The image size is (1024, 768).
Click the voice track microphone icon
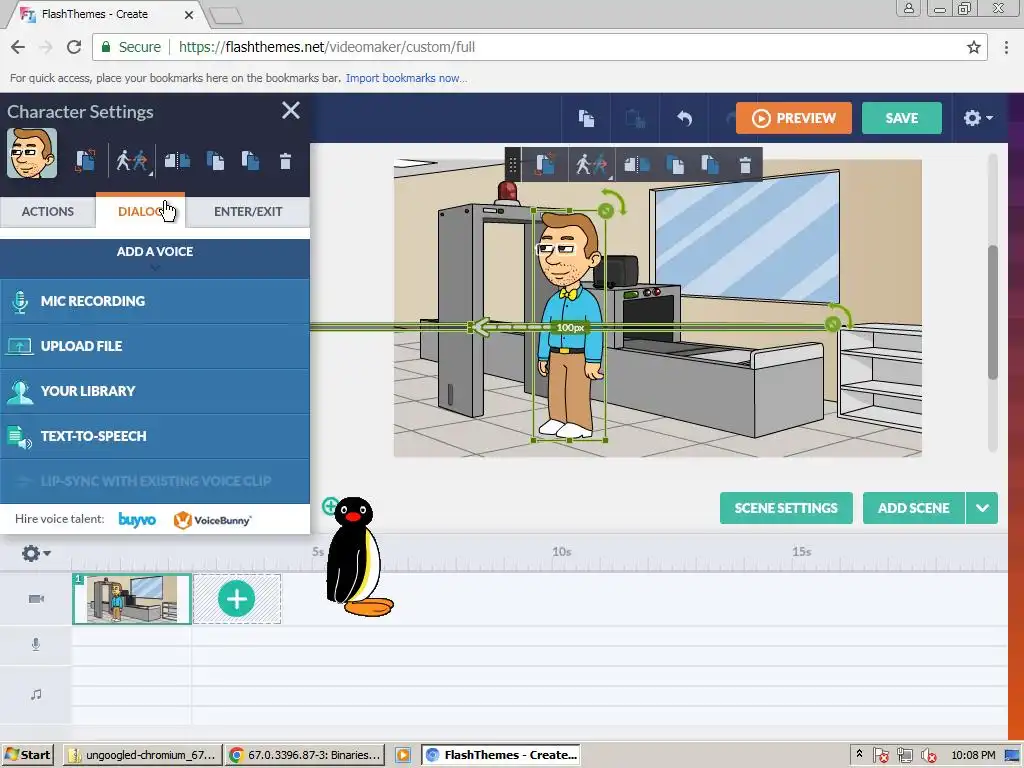pos(36,645)
